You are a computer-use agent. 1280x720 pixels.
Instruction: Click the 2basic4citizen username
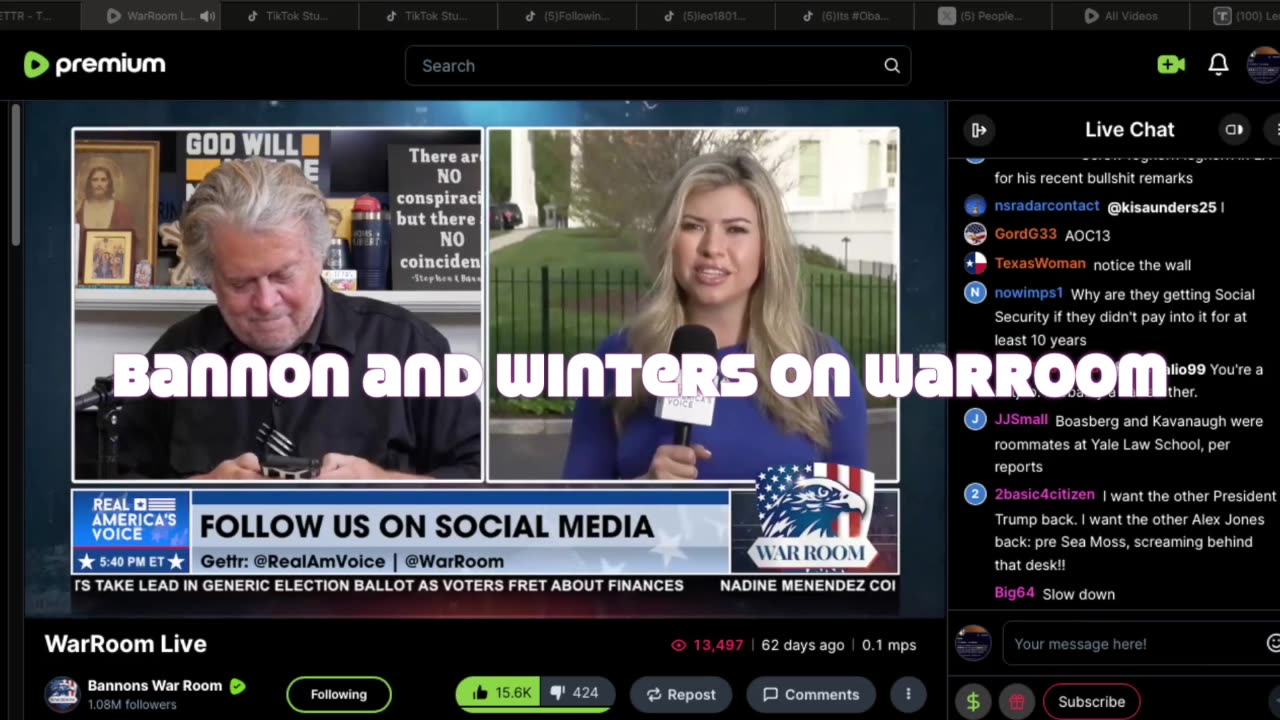pos(1044,495)
